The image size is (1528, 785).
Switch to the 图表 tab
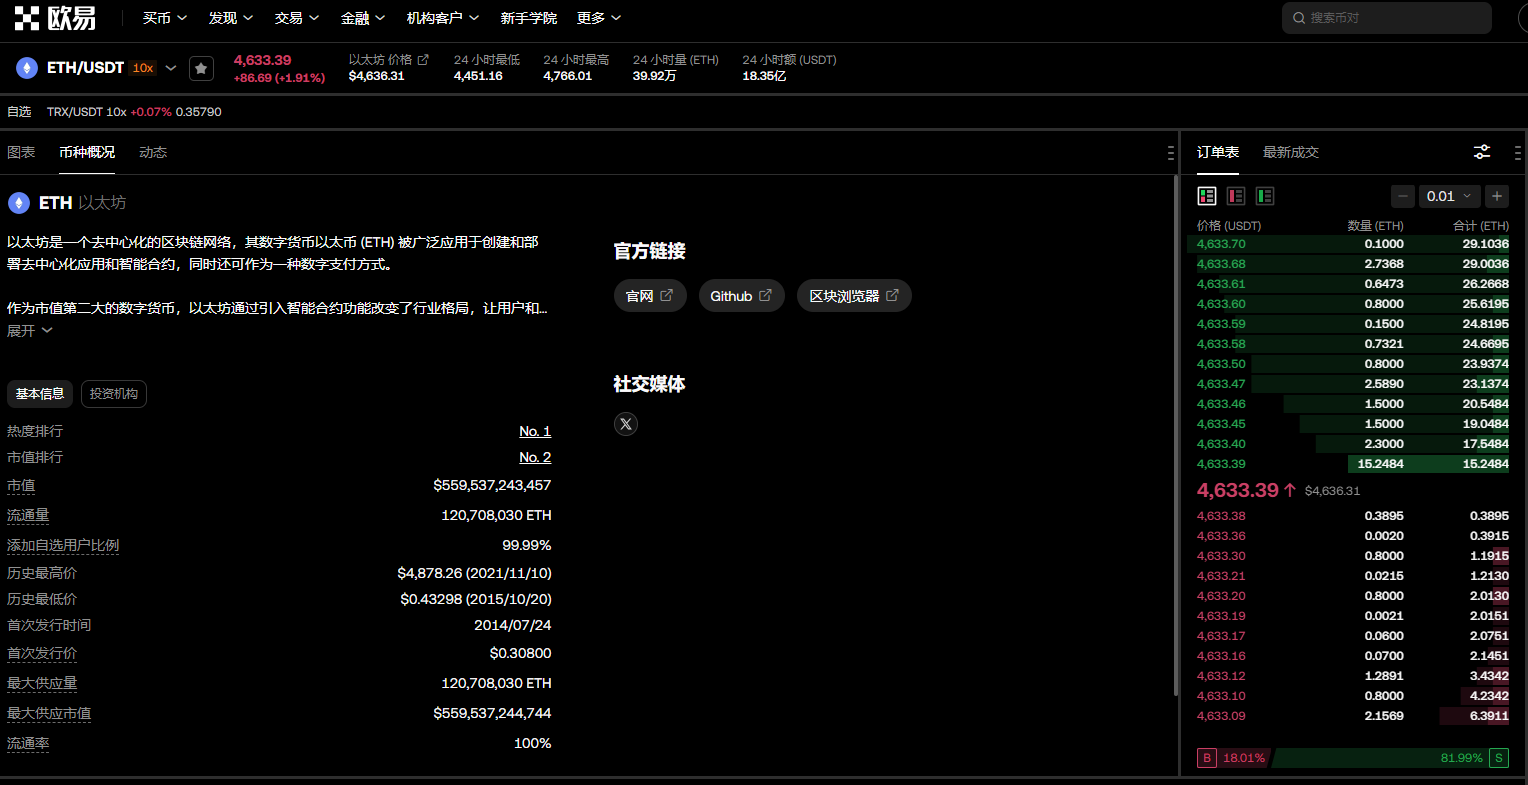[x=21, y=152]
